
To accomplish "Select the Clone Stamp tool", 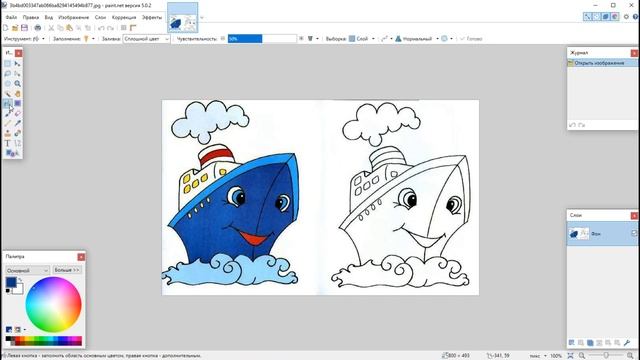I will coord(8,133).
